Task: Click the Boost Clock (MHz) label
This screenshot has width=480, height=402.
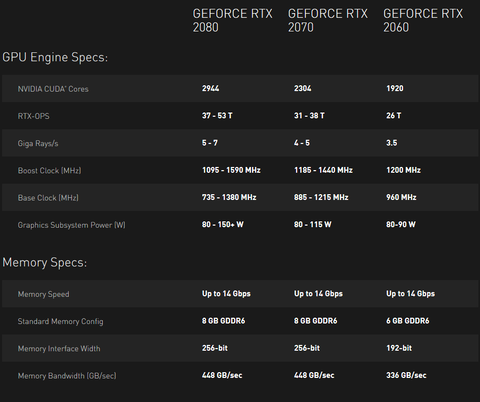Action: pos(49,171)
